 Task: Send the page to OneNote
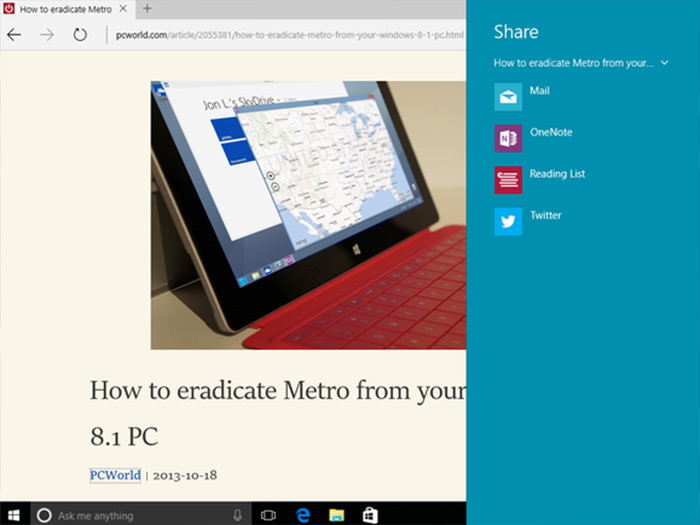click(509, 138)
